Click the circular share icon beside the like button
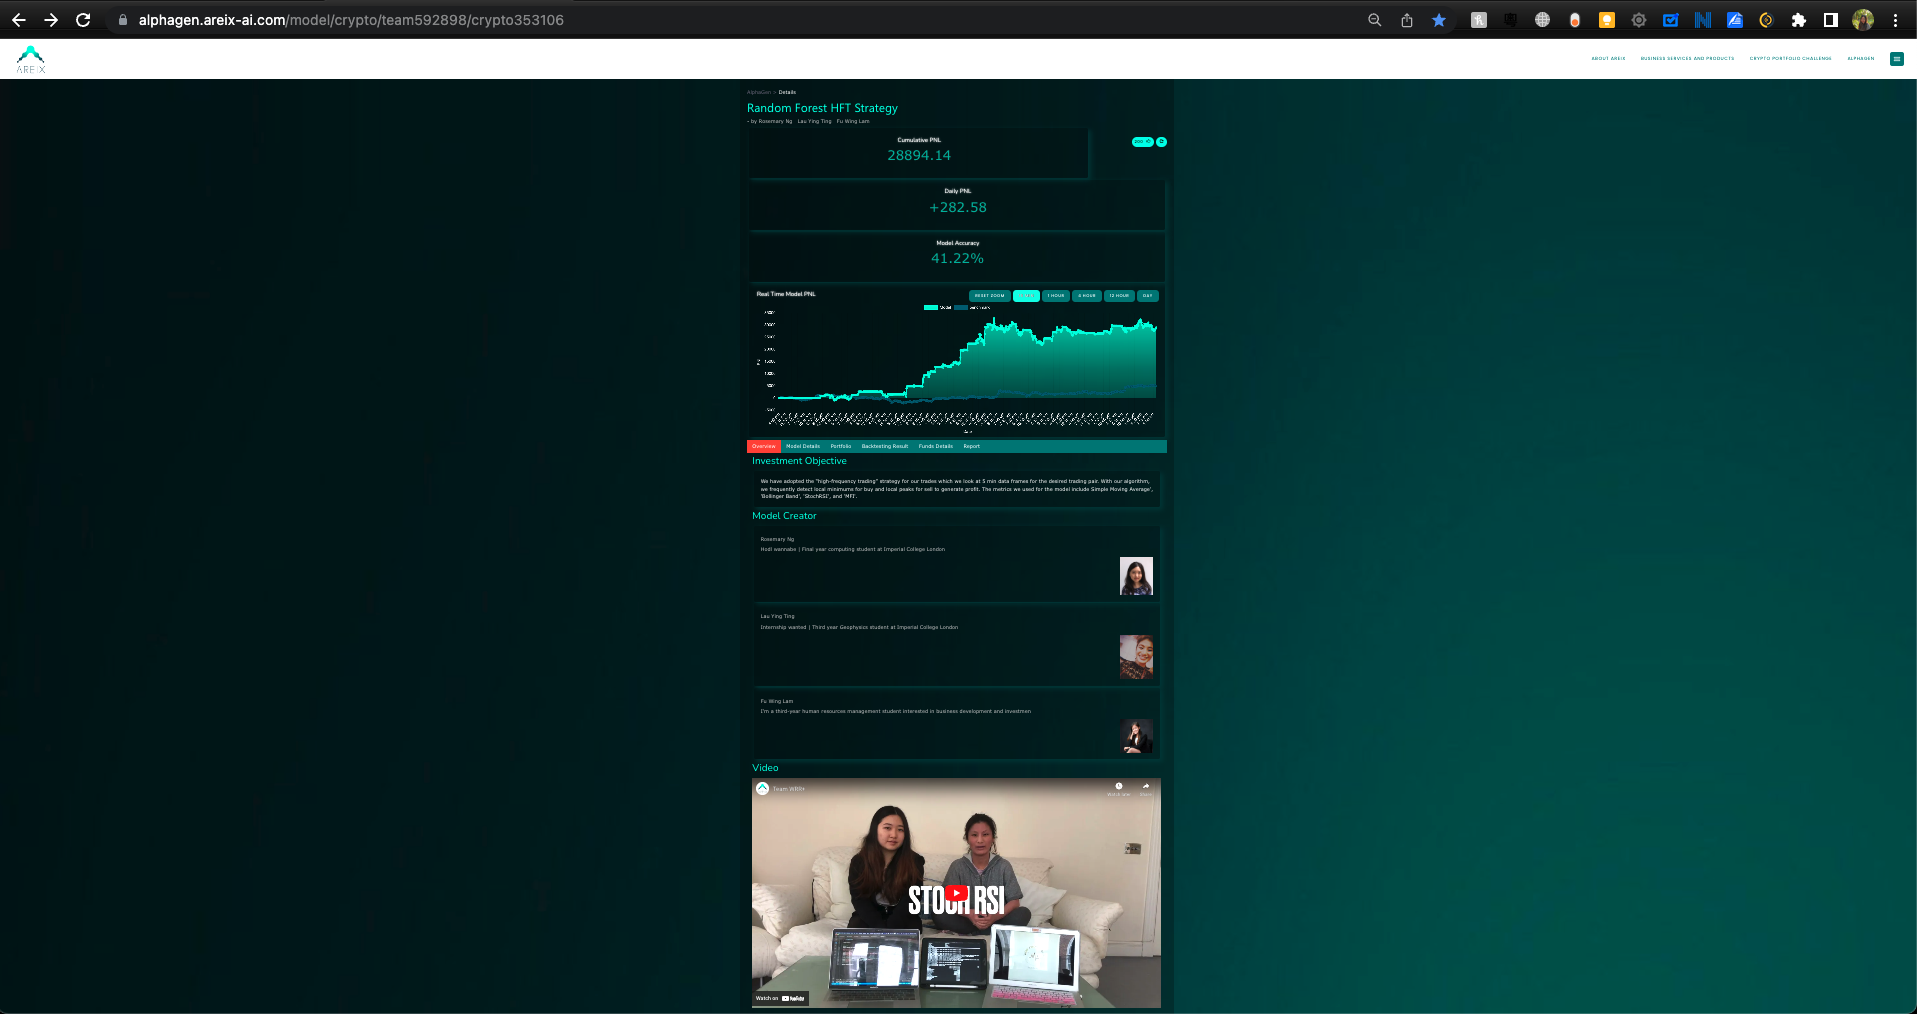 point(1161,141)
